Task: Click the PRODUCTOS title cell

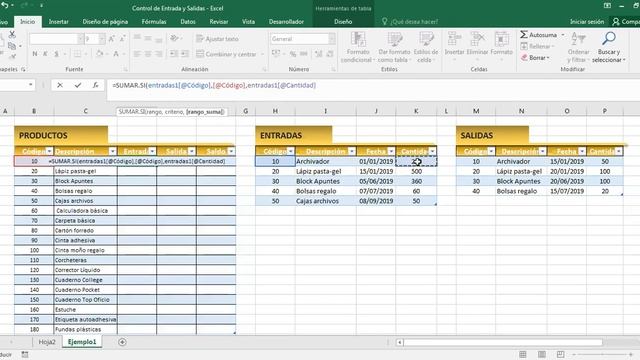Action: pyautogui.click(x=61, y=135)
